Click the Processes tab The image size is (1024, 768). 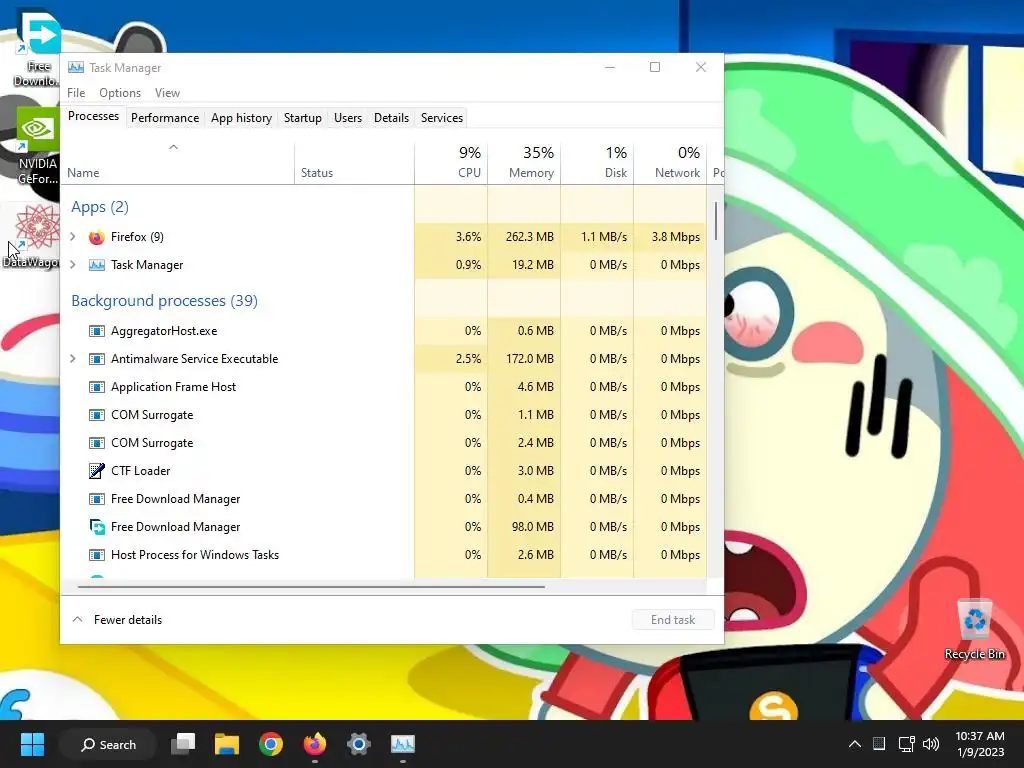93,116
